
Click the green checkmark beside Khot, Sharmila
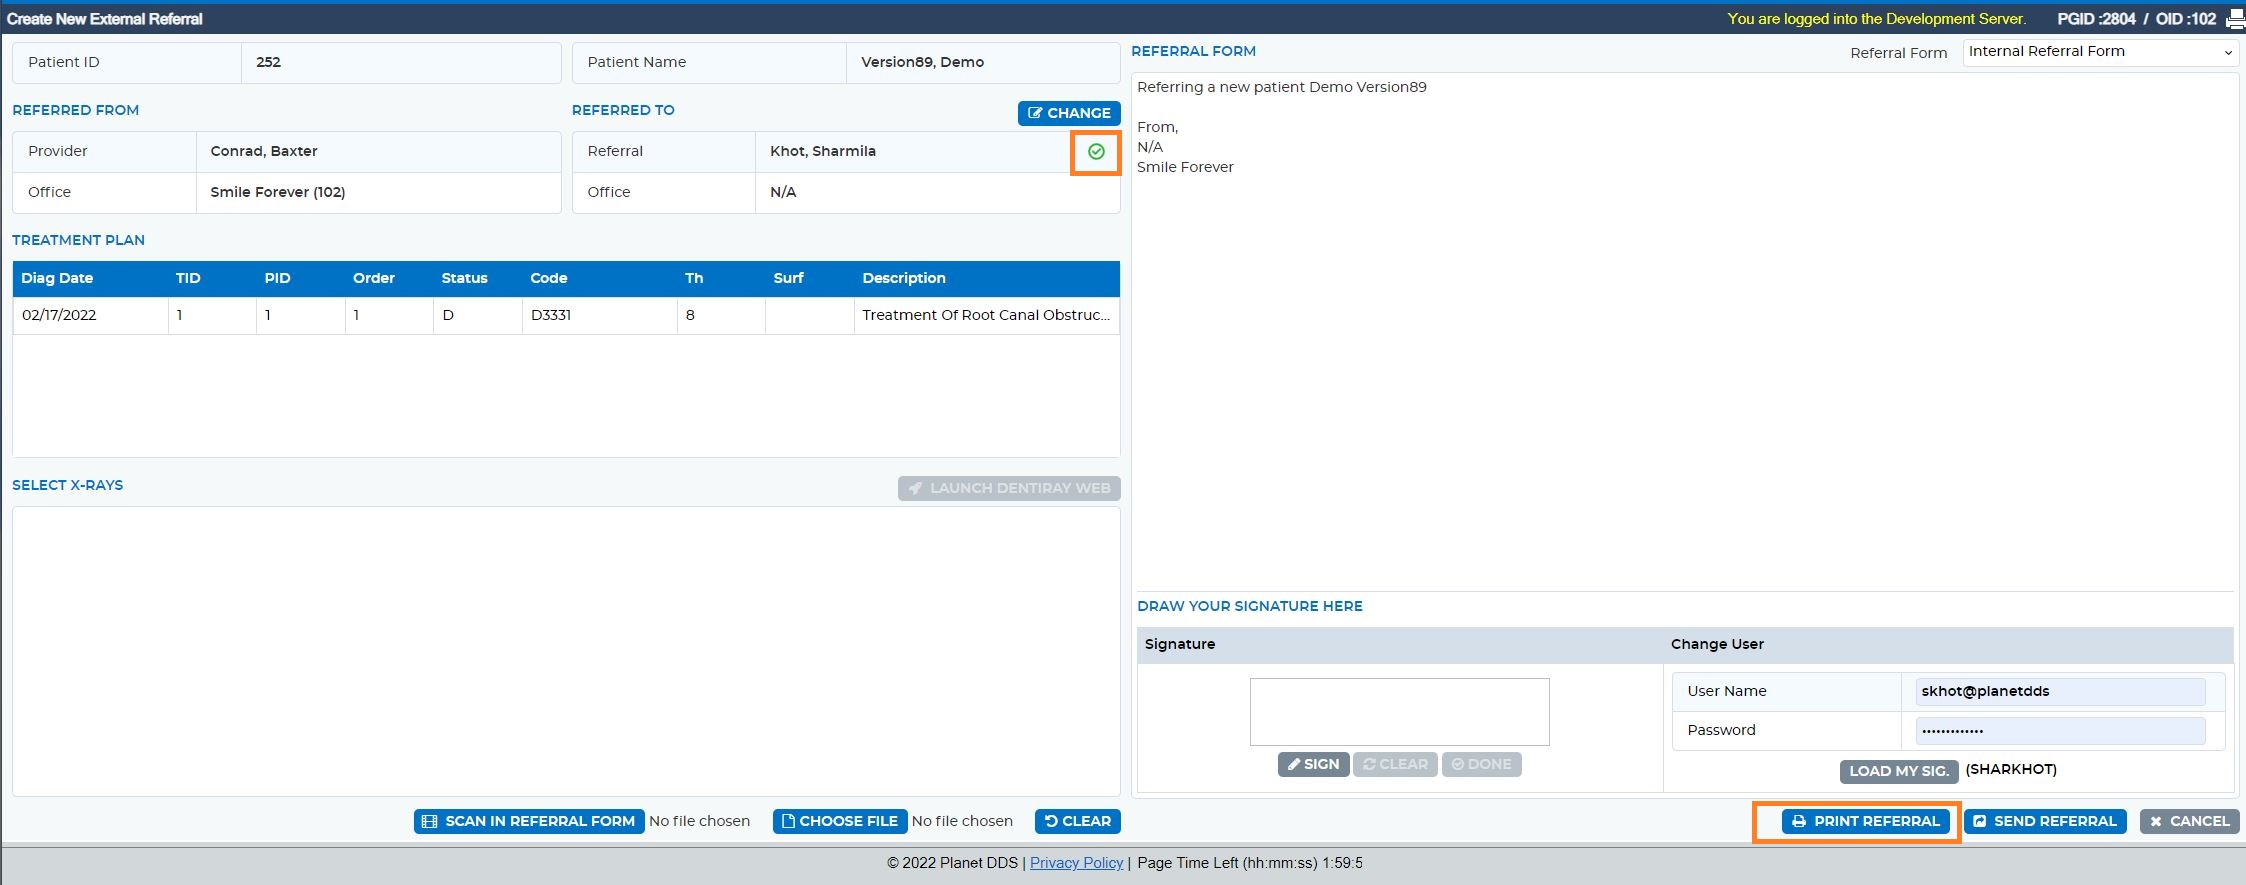tap(1096, 152)
